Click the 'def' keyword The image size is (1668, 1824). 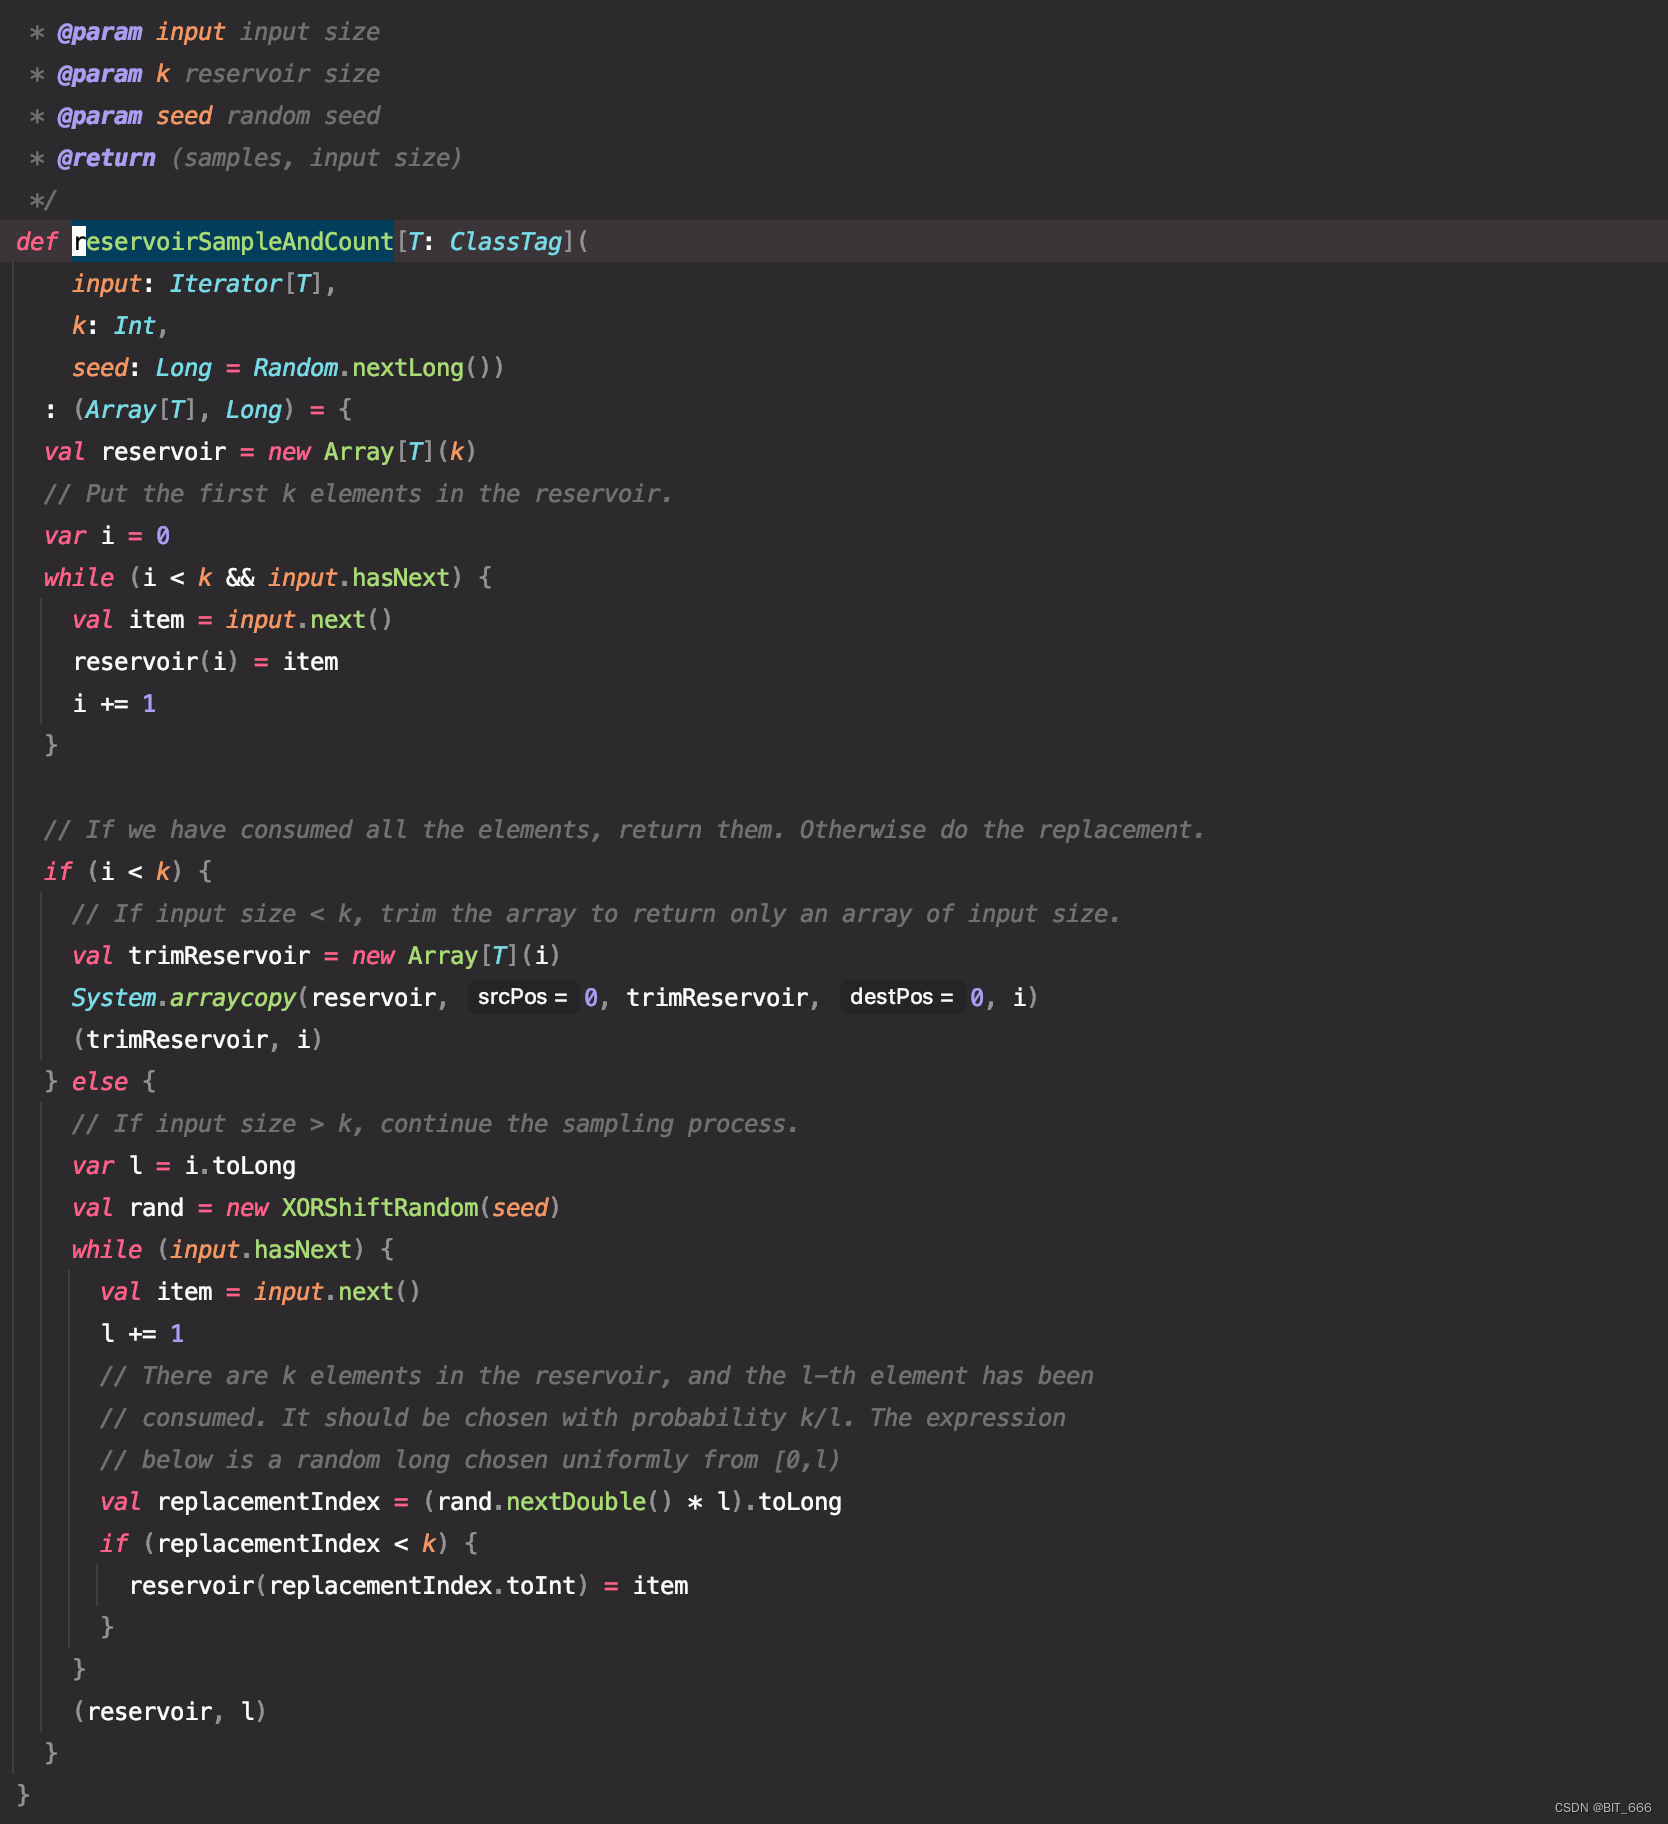point(37,242)
